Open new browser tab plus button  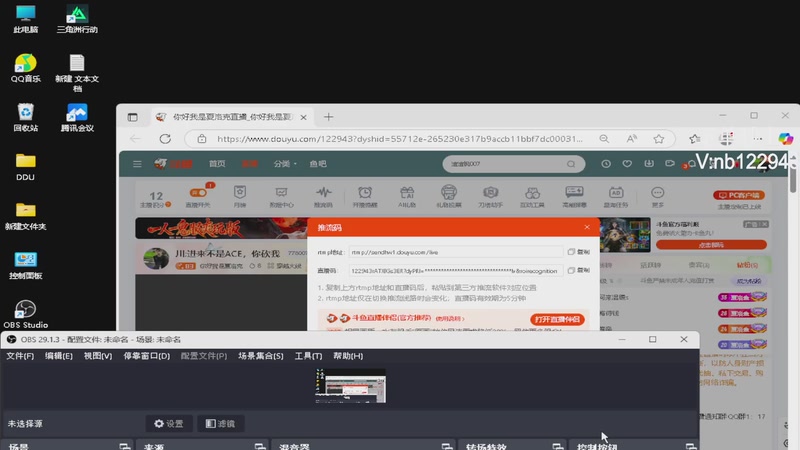click(x=328, y=117)
